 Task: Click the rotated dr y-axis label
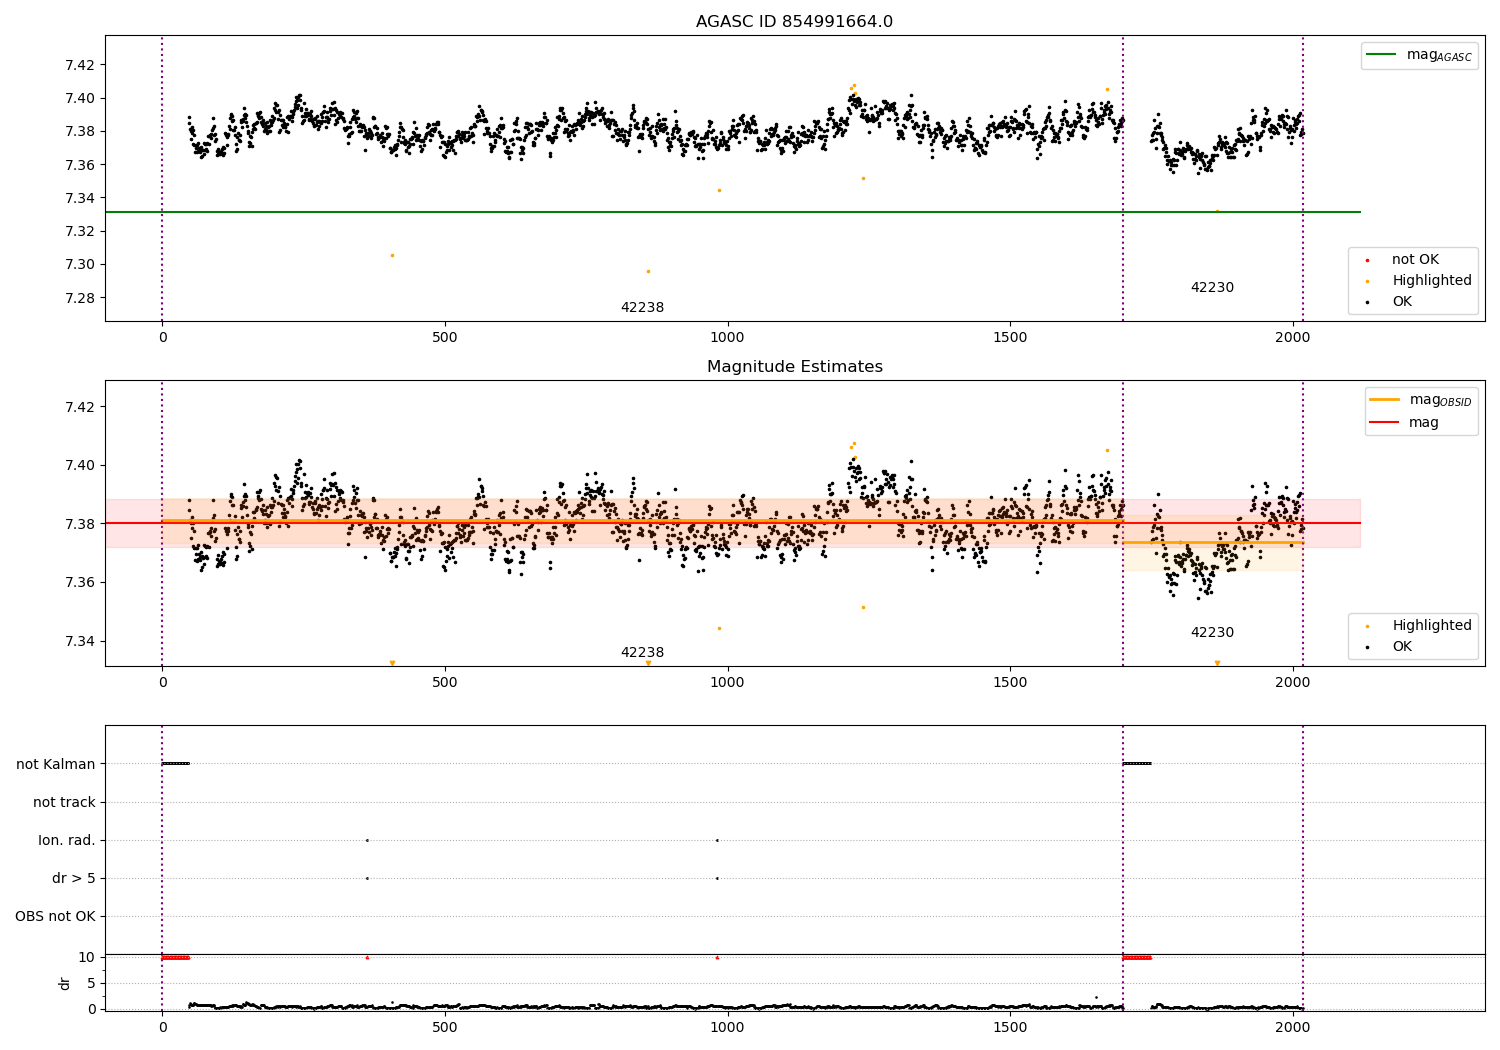tap(65, 983)
